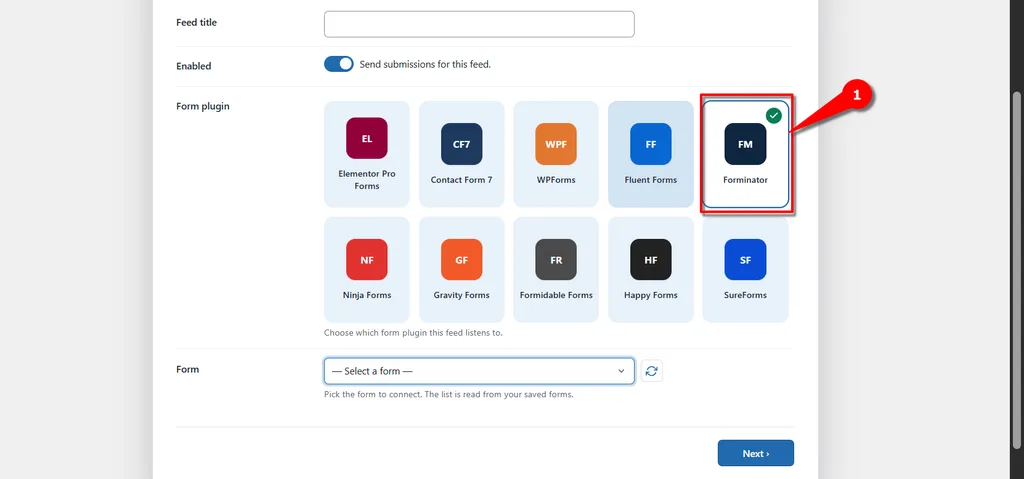Pick the Formidable Forms plugin card
Image resolution: width=1024 pixels, height=479 pixels.
(x=556, y=270)
